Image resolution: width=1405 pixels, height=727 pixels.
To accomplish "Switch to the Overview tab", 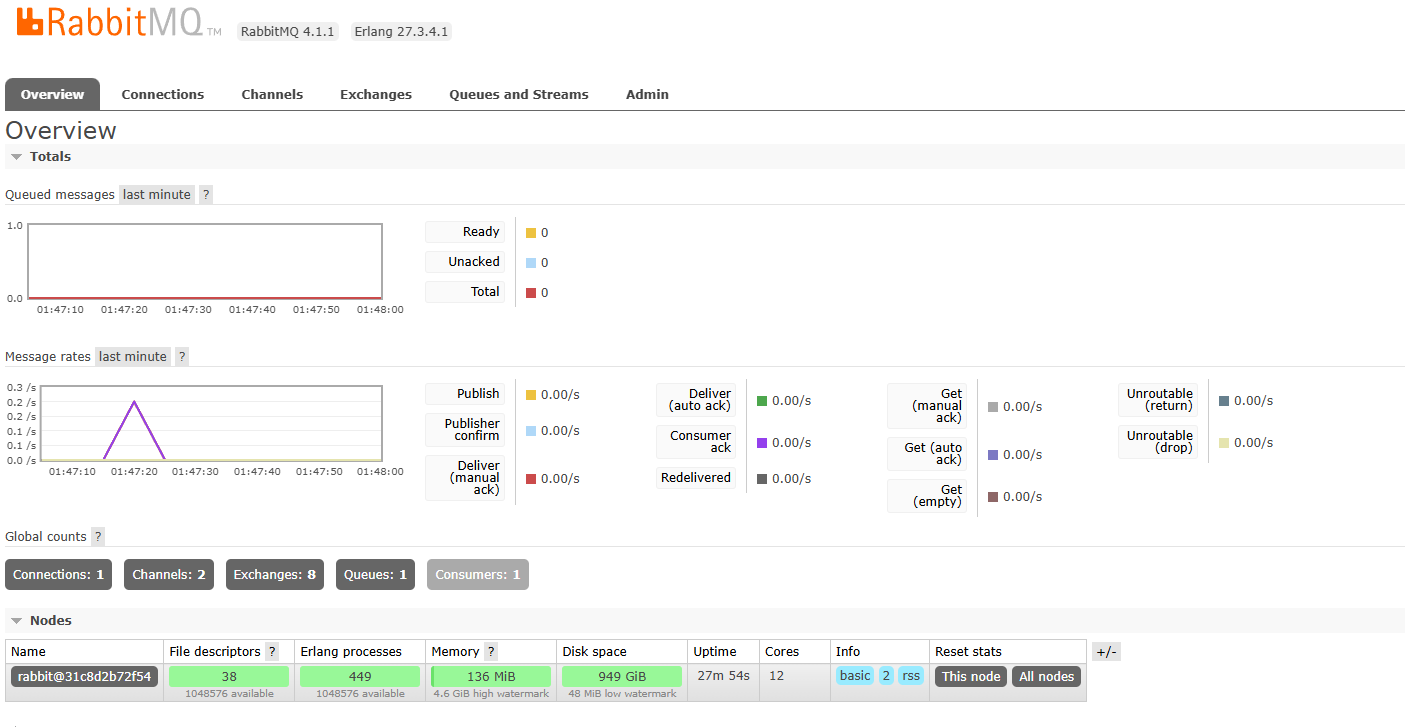I will pos(52,94).
